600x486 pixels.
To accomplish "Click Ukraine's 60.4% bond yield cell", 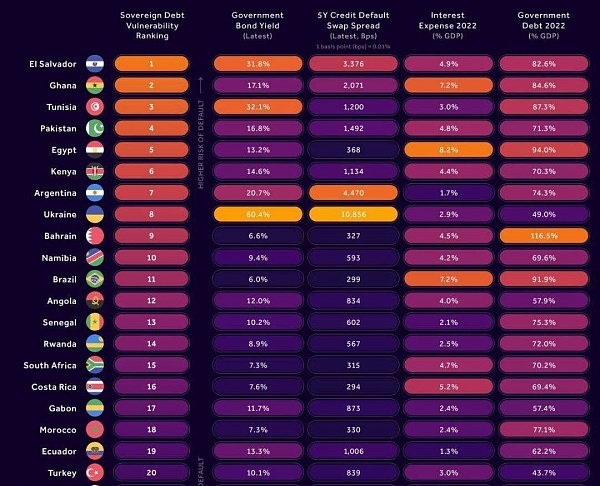I will 258,214.
